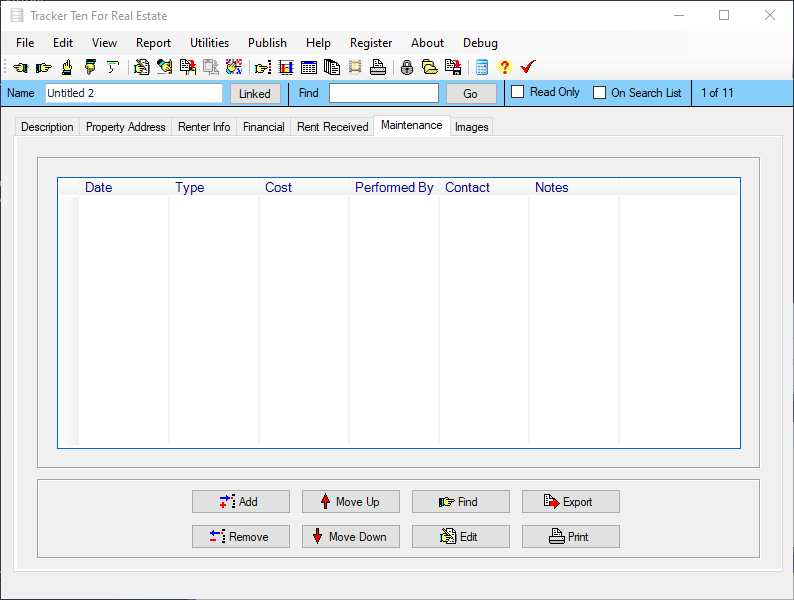
Task: Click the Date column header
Action: pos(124,187)
